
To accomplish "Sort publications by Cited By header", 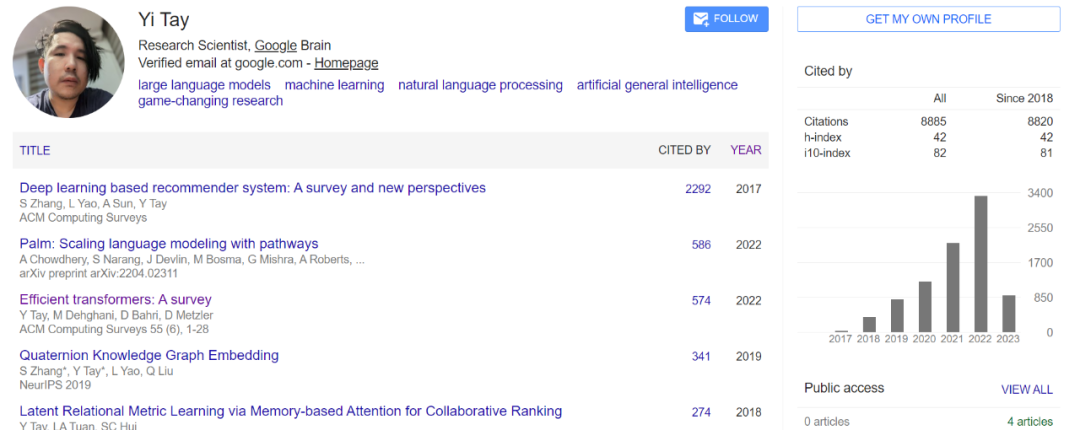I will click(684, 150).
